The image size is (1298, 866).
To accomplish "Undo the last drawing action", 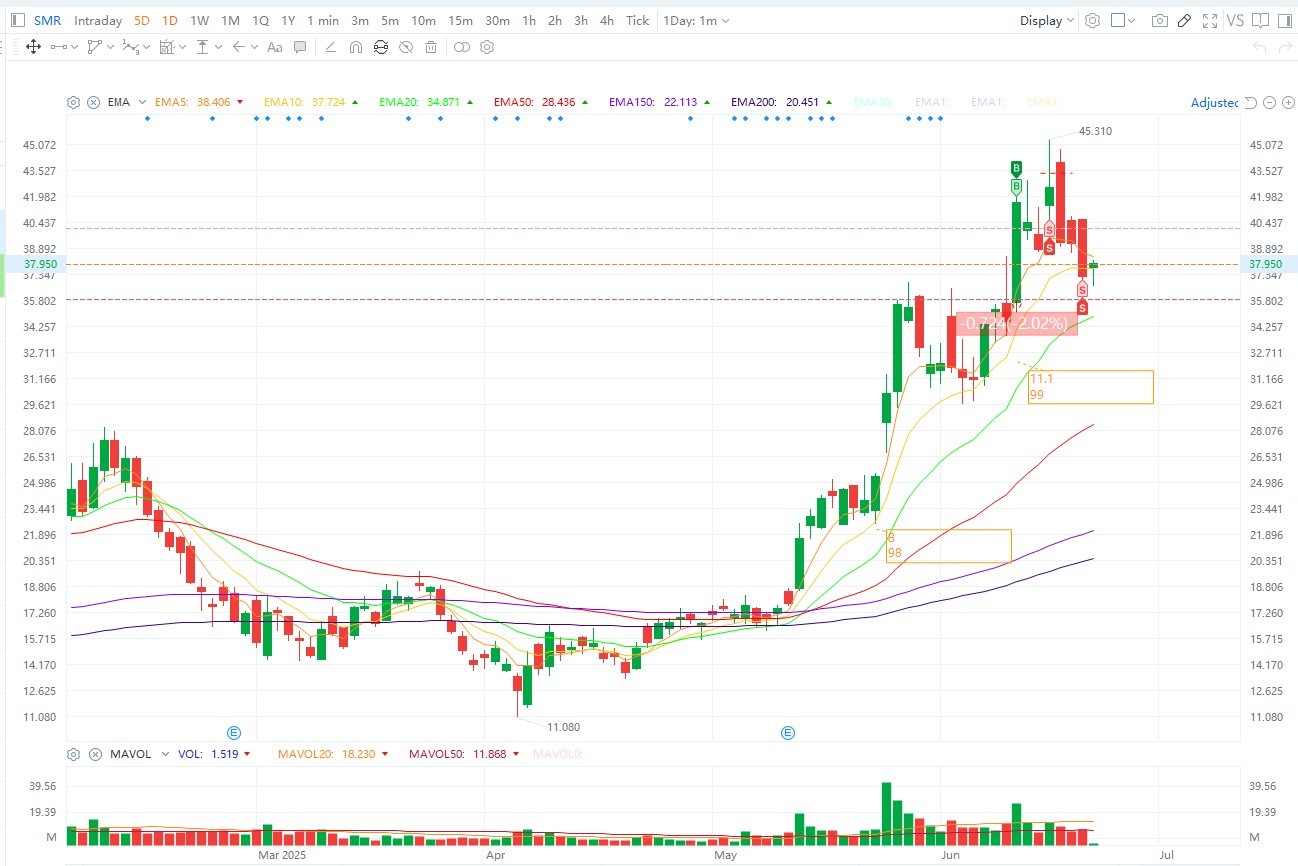I will pyautogui.click(x=1260, y=47).
